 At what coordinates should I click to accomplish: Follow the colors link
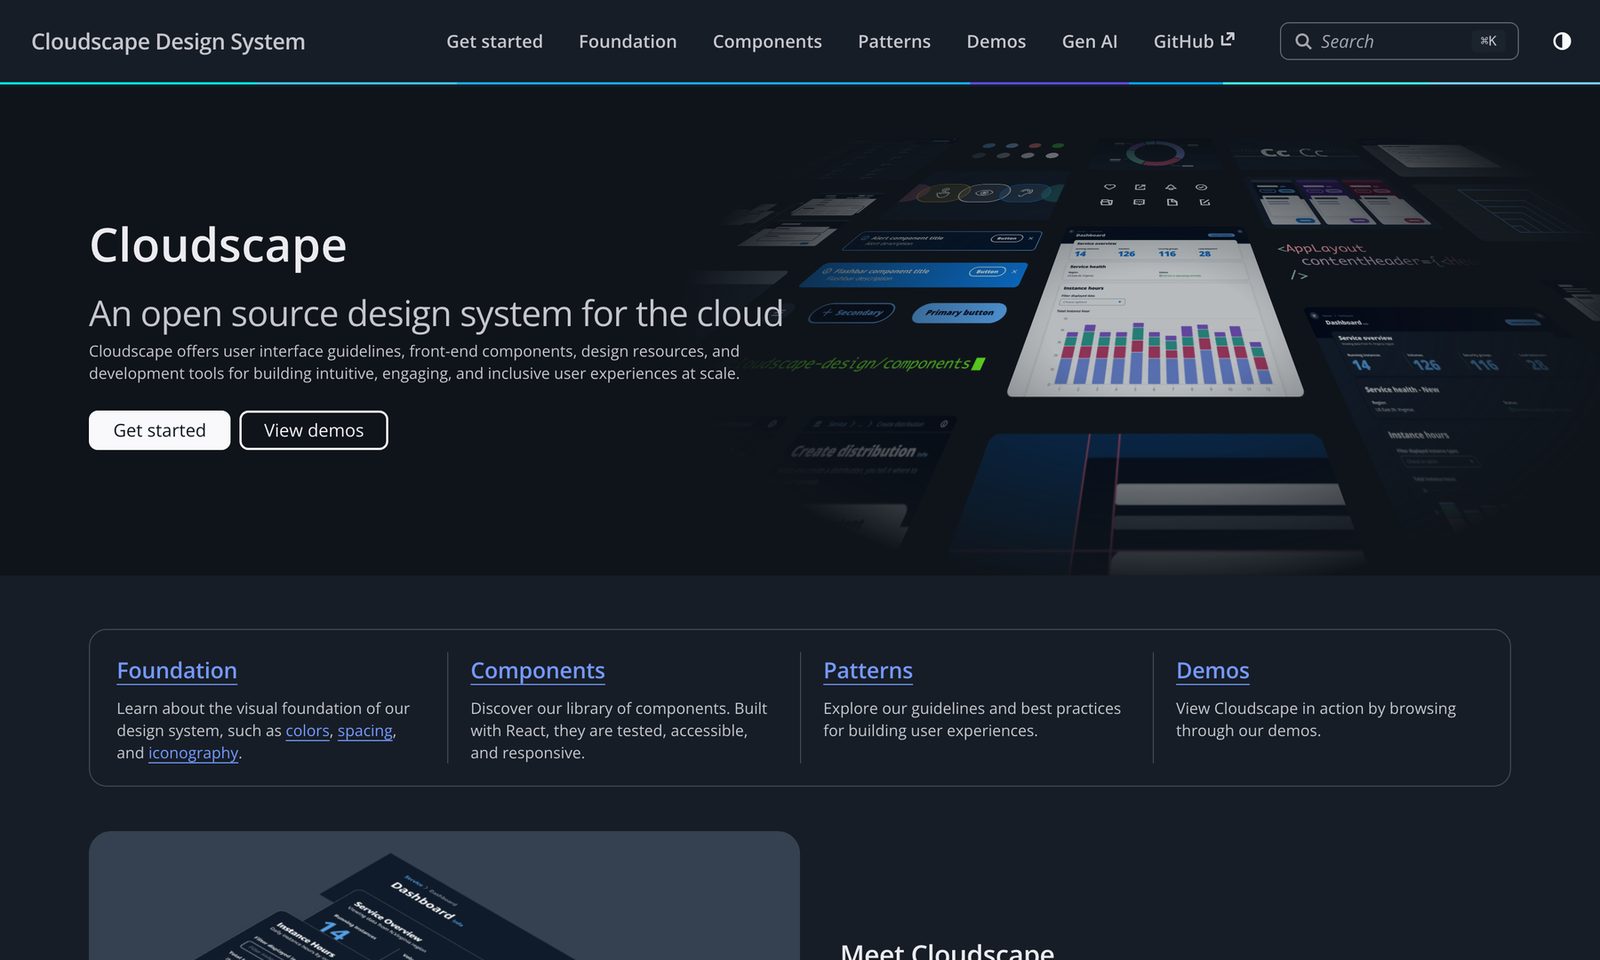point(307,731)
